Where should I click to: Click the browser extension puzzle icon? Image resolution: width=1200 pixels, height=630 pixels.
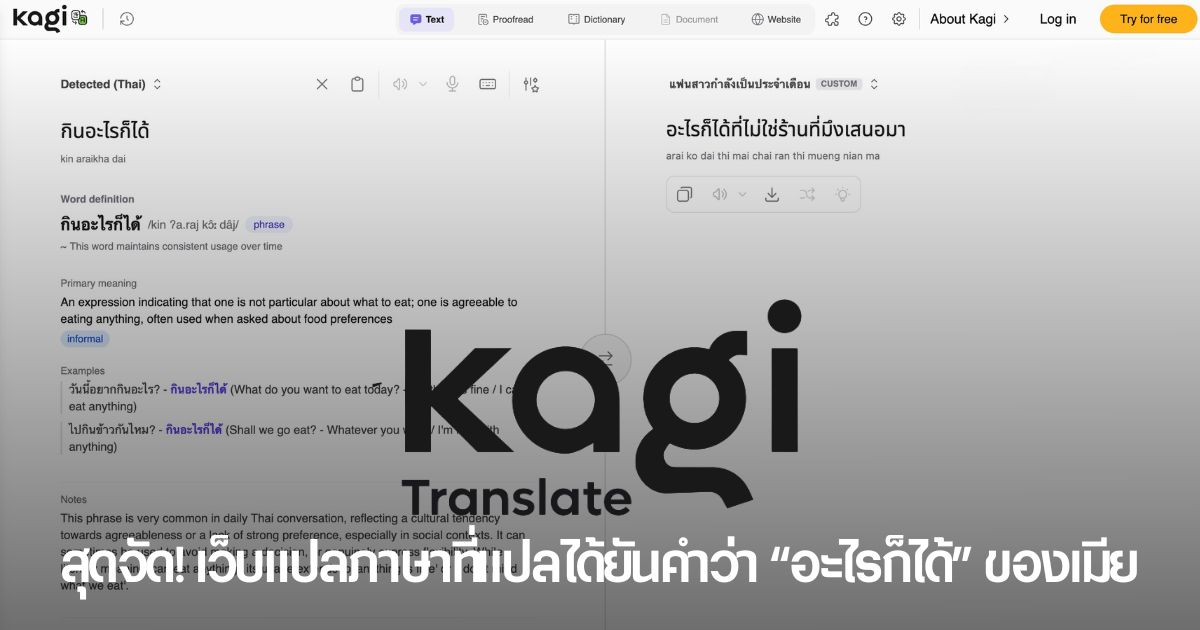point(832,18)
